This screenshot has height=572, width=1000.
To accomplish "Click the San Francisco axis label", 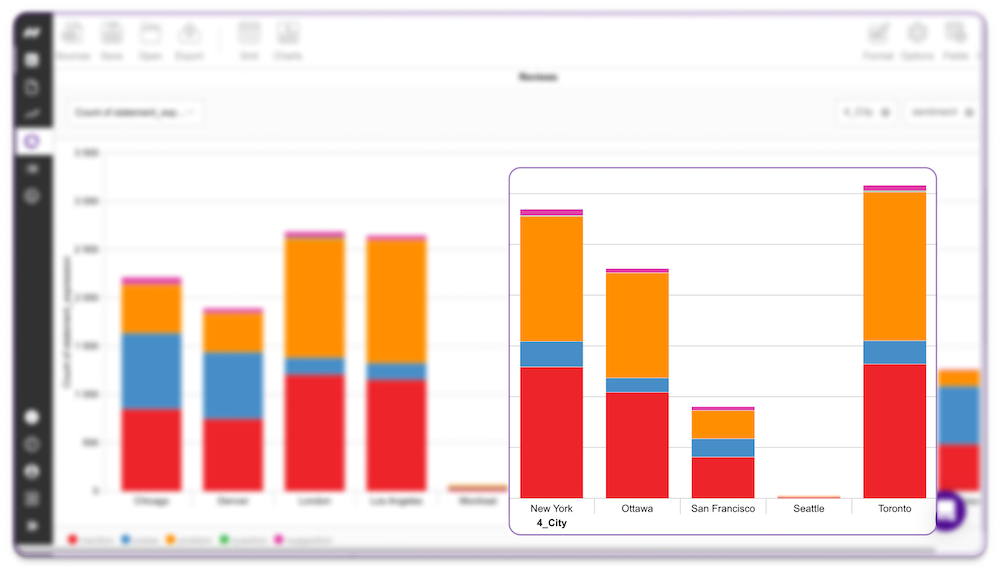I will pos(723,508).
